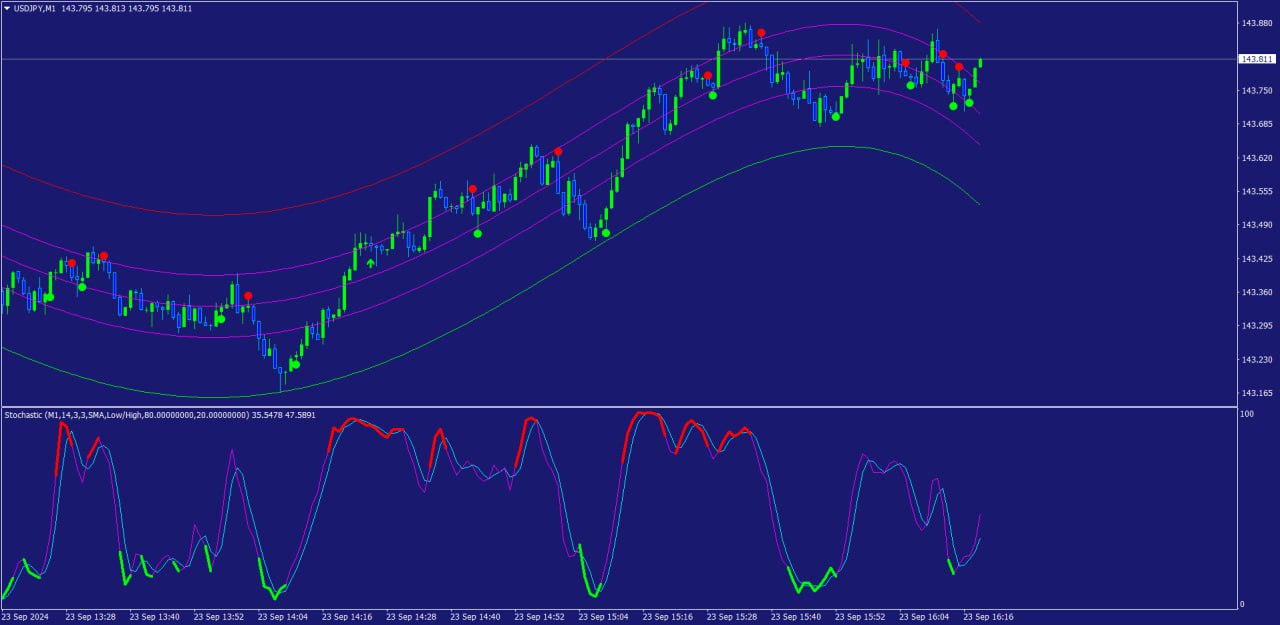Click the 100 level on the Stochastic scale
Viewport: 1280px width, 625px height.
point(1246,413)
